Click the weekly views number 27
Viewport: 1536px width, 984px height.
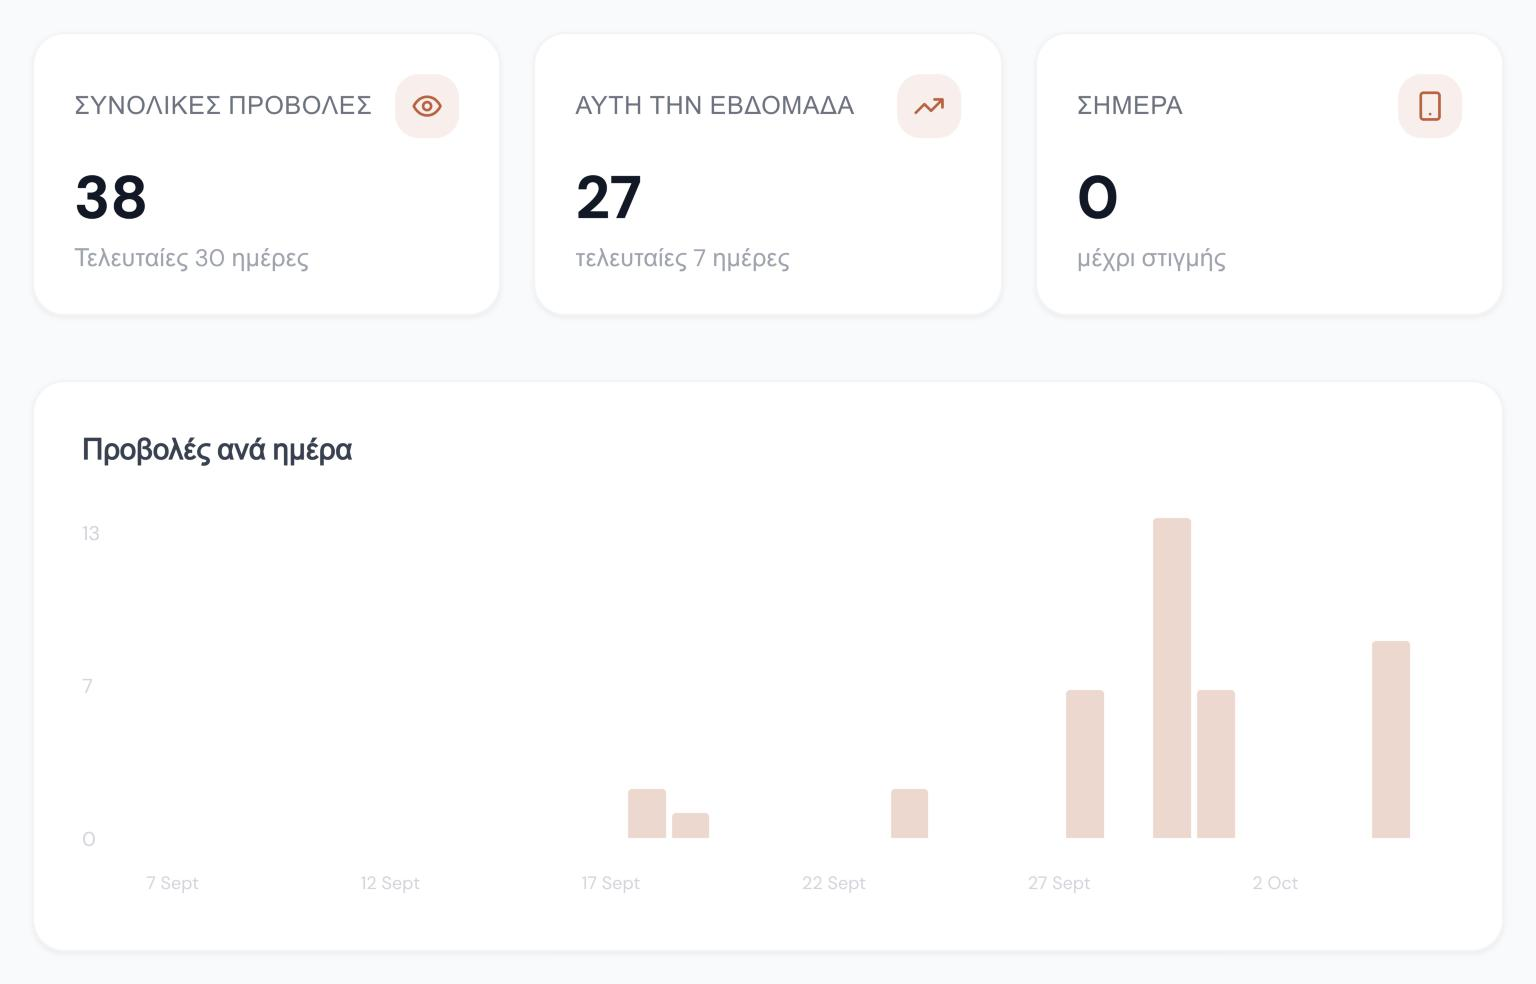click(609, 197)
